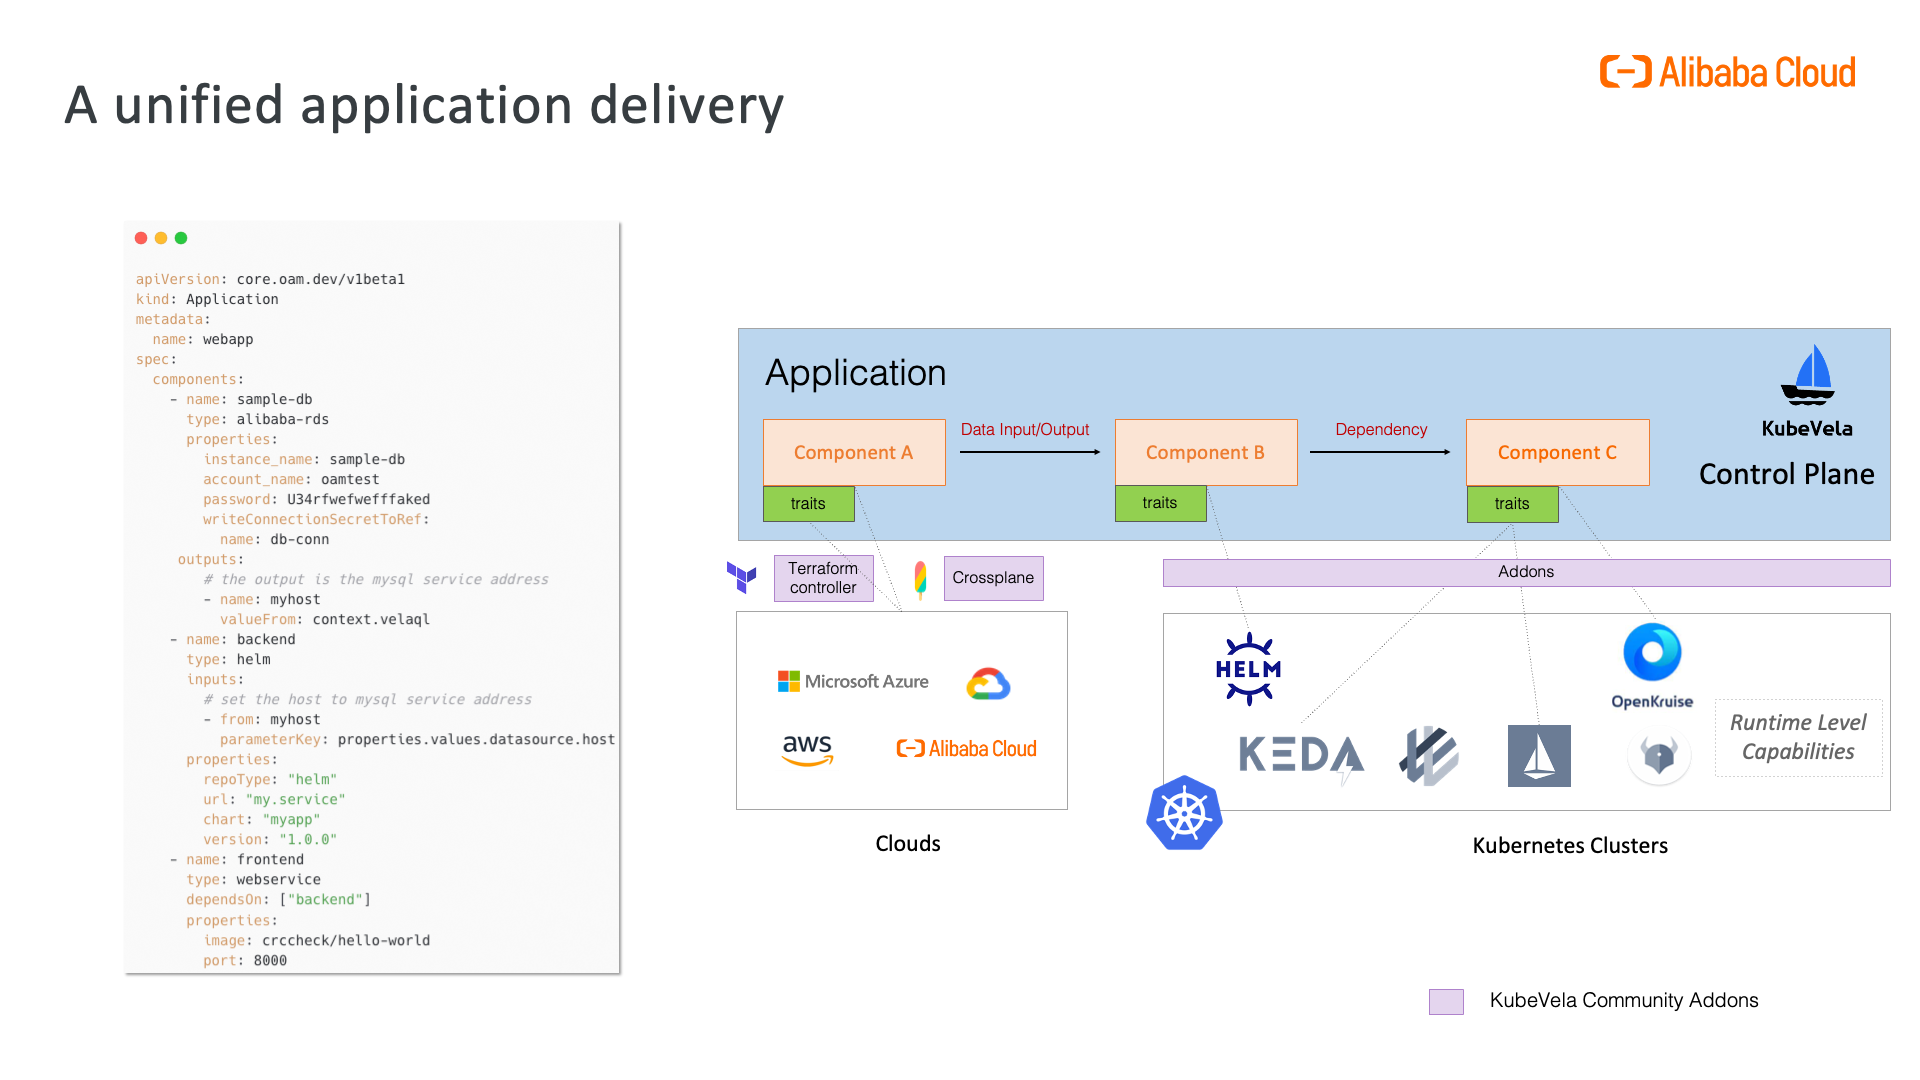Click the traits box under Component B

coord(1161,503)
